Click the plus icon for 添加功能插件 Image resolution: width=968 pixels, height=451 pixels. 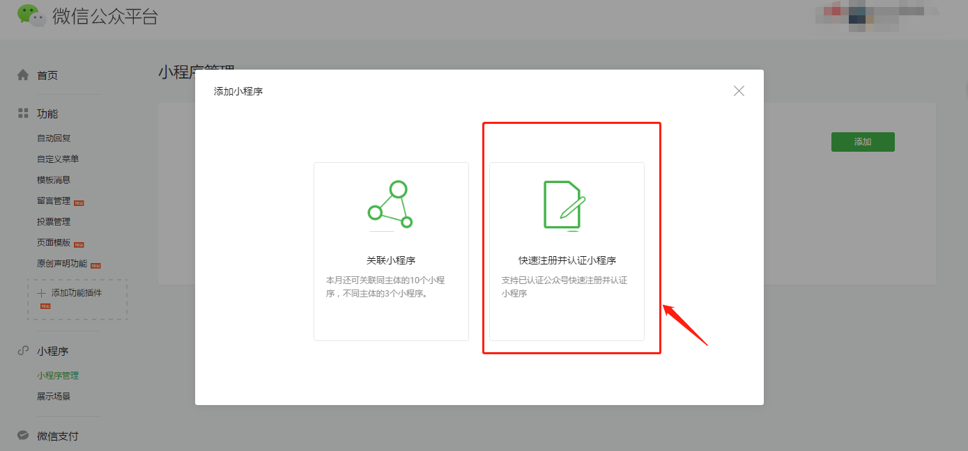[41, 293]
